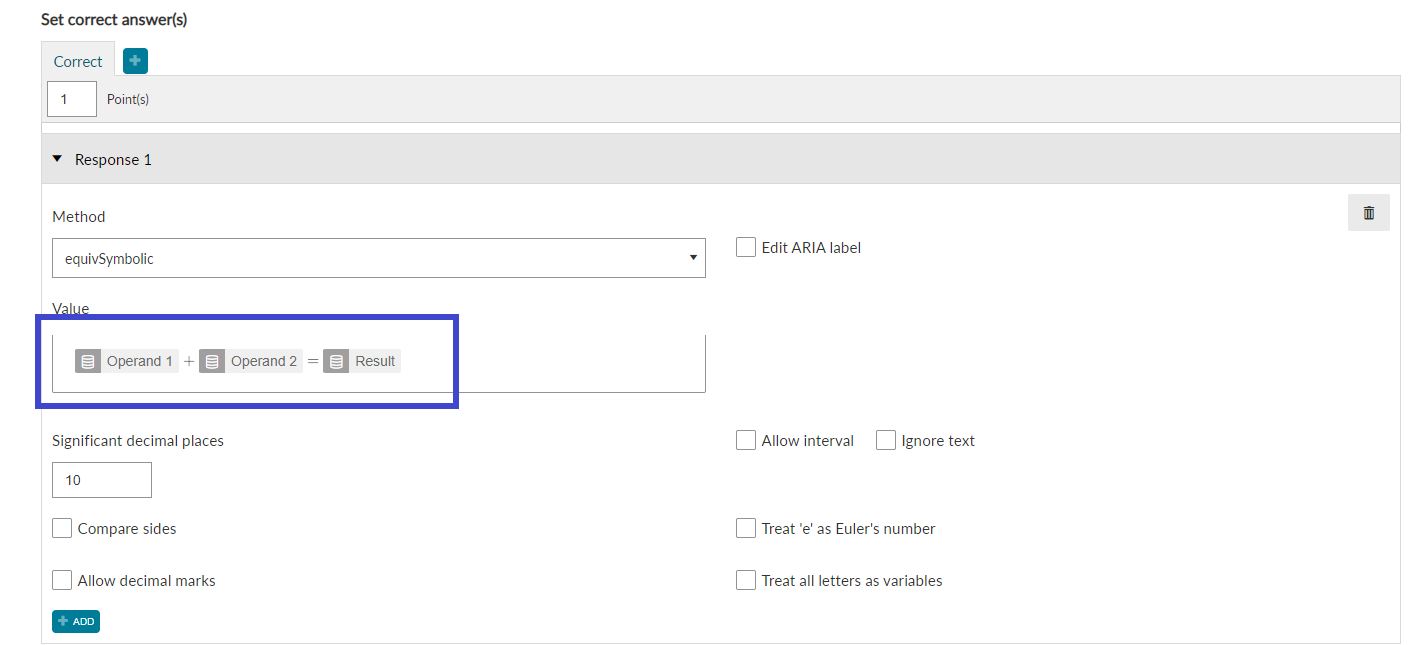Focus the Significant decimal places field
1427x645 pixels.
102,480
